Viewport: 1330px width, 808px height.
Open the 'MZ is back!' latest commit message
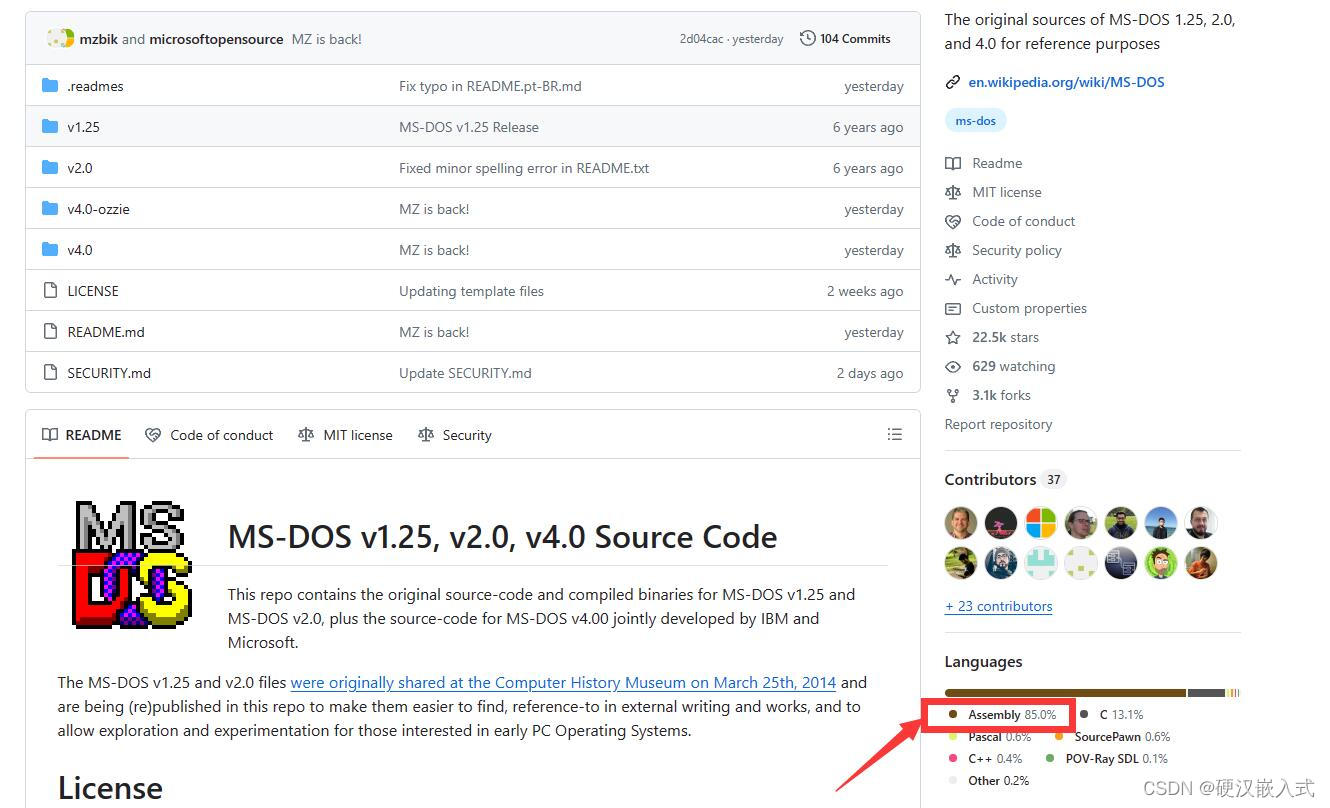327,39
